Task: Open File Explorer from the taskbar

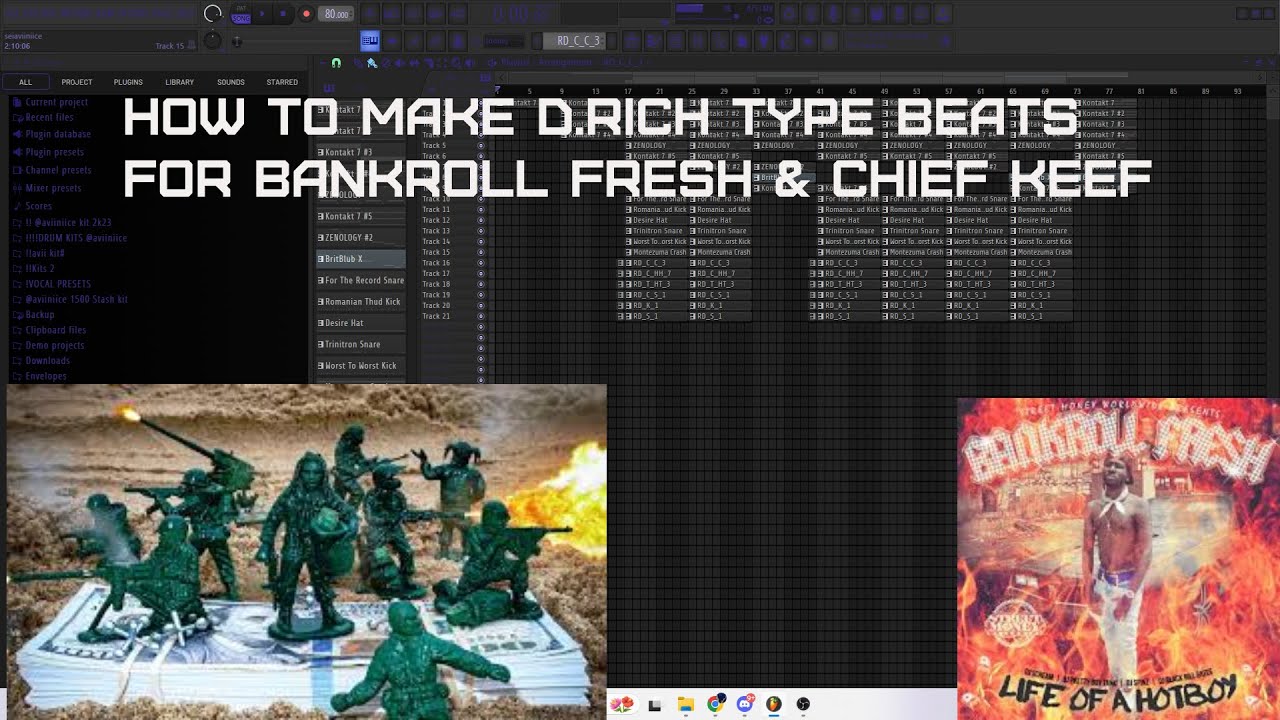Action: (x=685, y=705)
